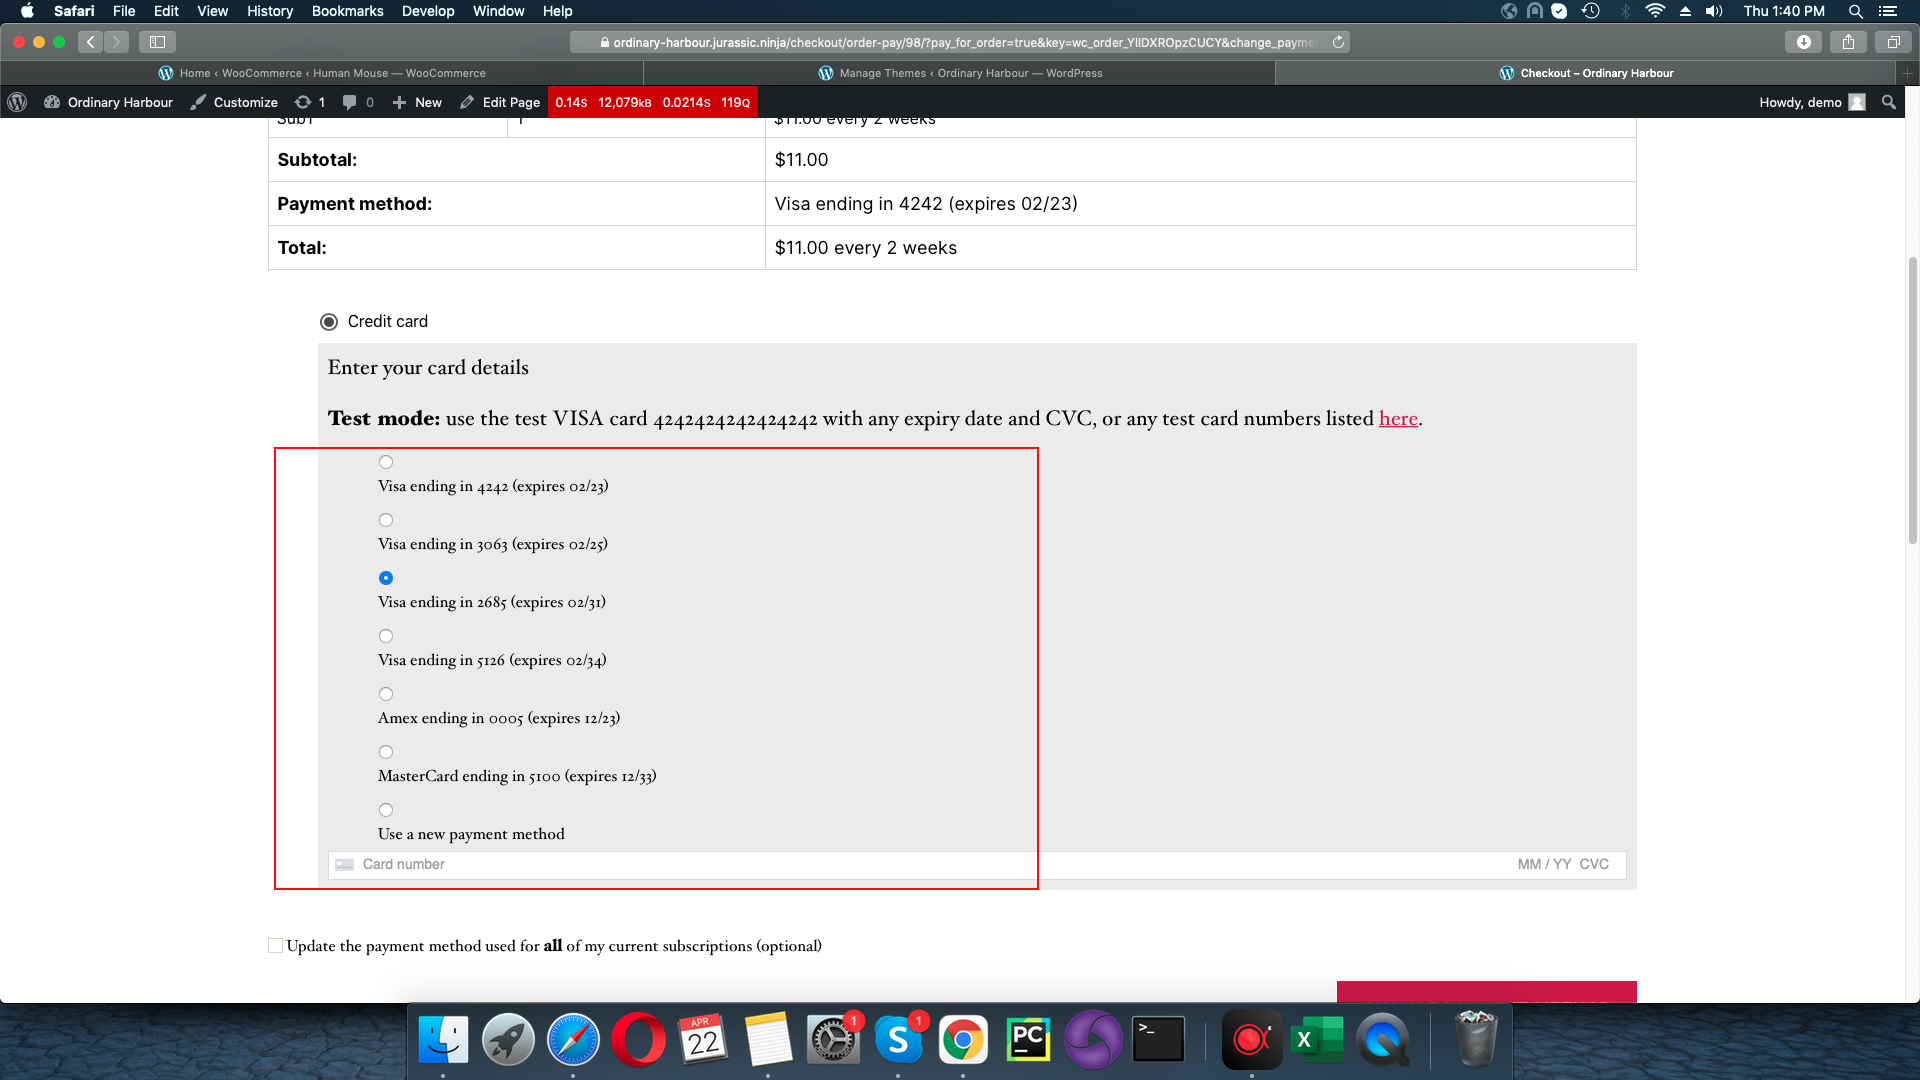Launch PyCharm from the Dock
The width and height of the screenshot is (1920, 1080).
pos(1028,1039)
